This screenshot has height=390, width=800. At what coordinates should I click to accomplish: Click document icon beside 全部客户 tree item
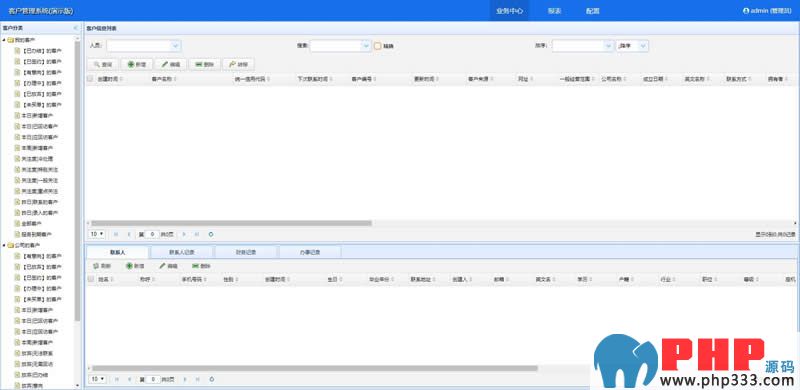pos(17,224)
